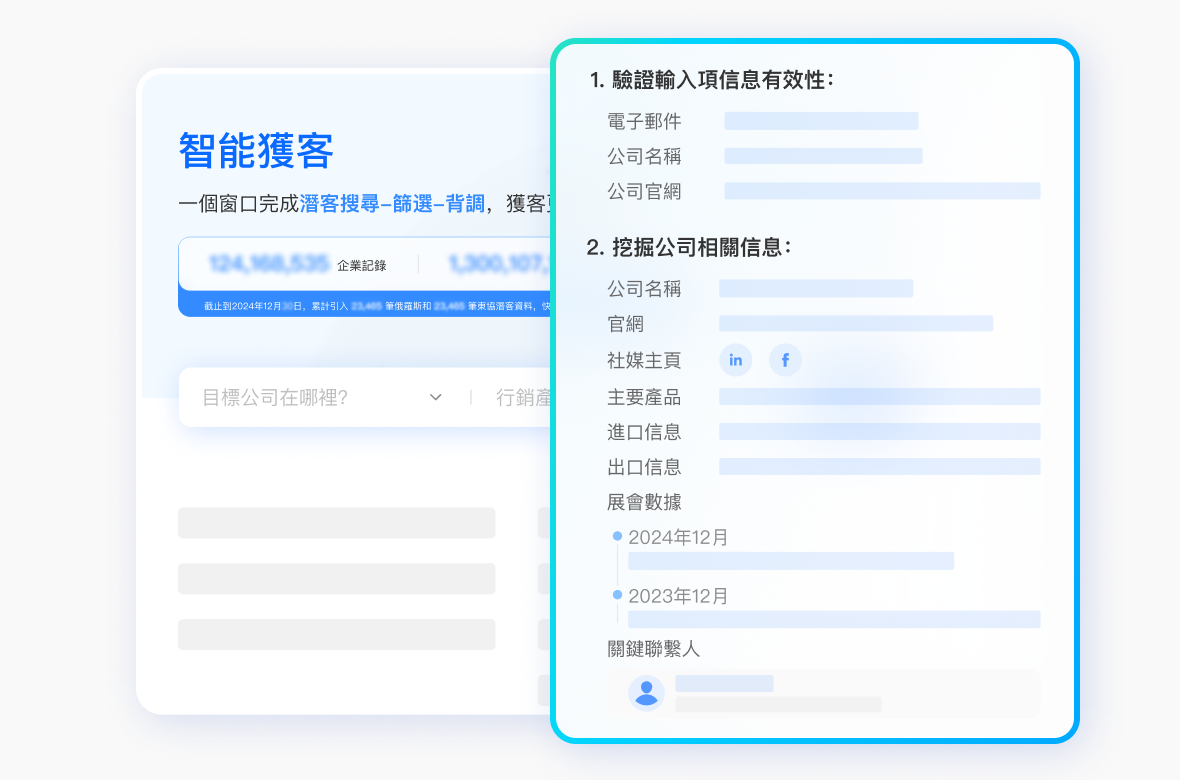Select the contact person avatar icon under 關鍵聯繫人
1180x780 pixels.
click(646, 692)
